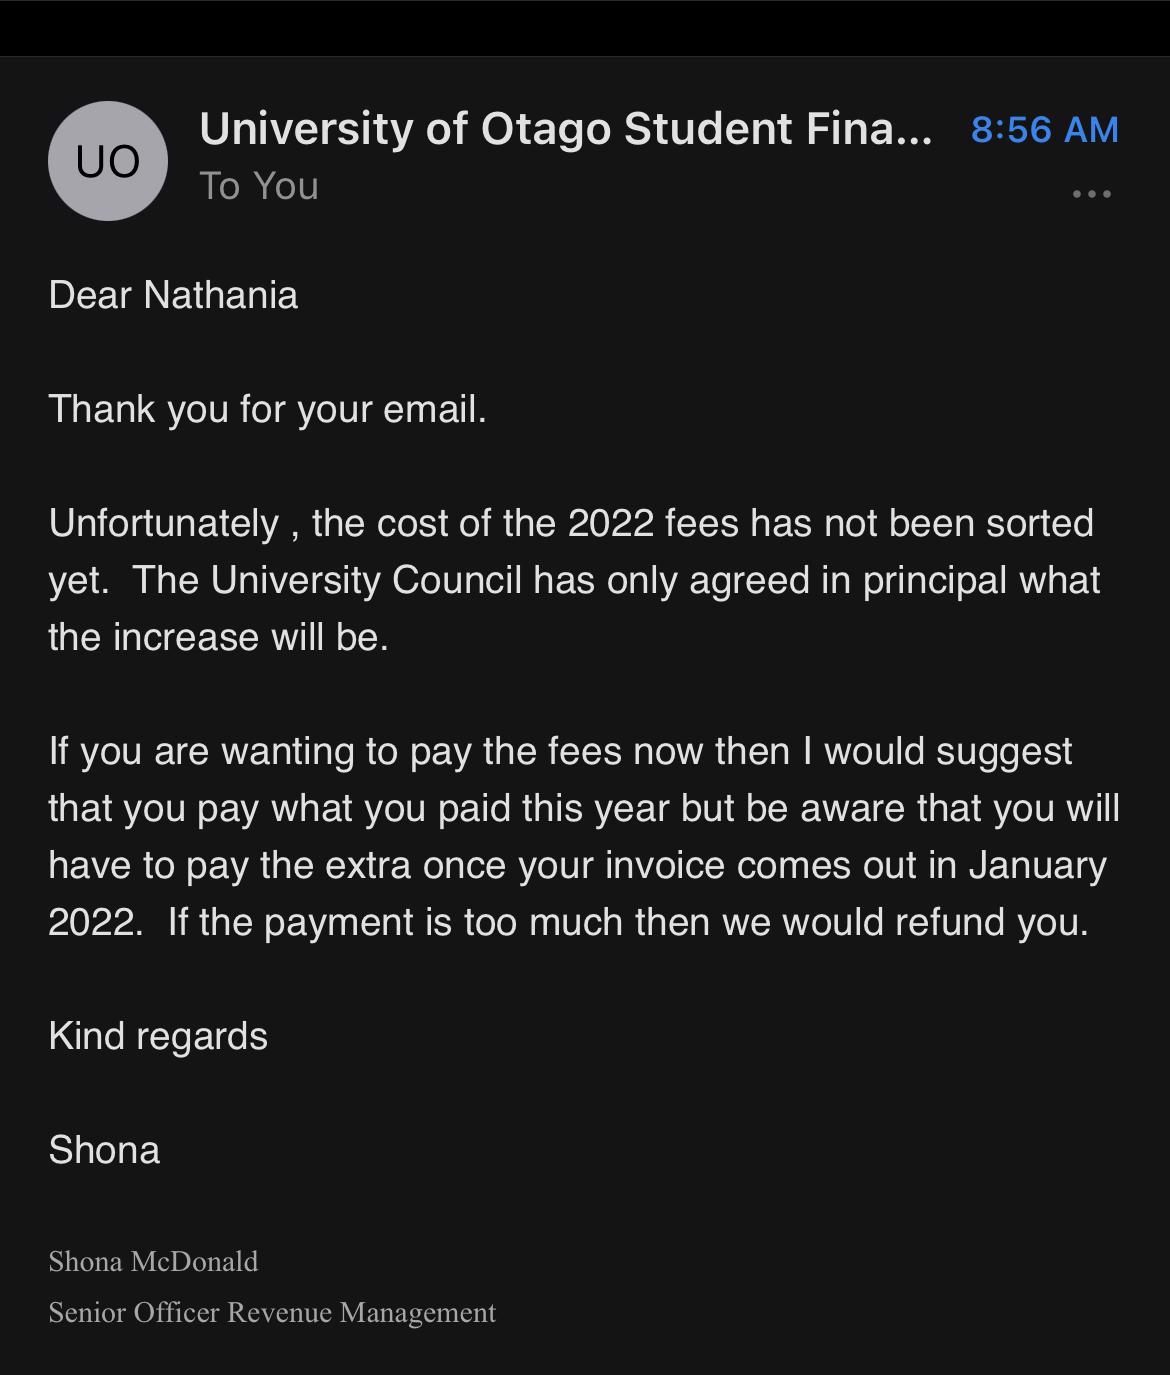Click the "Shona McDonald" signature name
The image size is (1170, 1375).
click(x=153, y=1262)
